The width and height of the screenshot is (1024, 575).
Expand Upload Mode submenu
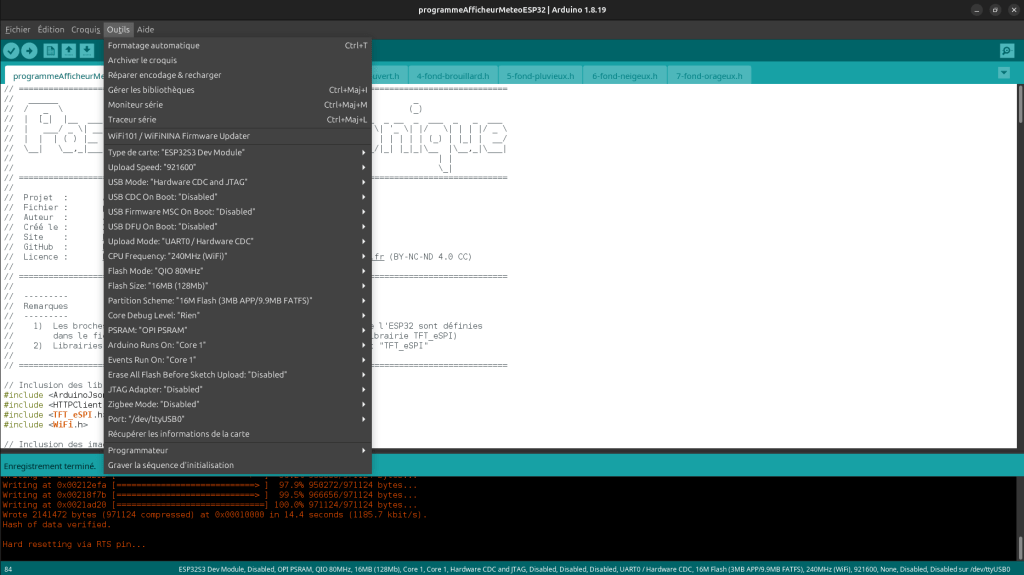point(238,241)
